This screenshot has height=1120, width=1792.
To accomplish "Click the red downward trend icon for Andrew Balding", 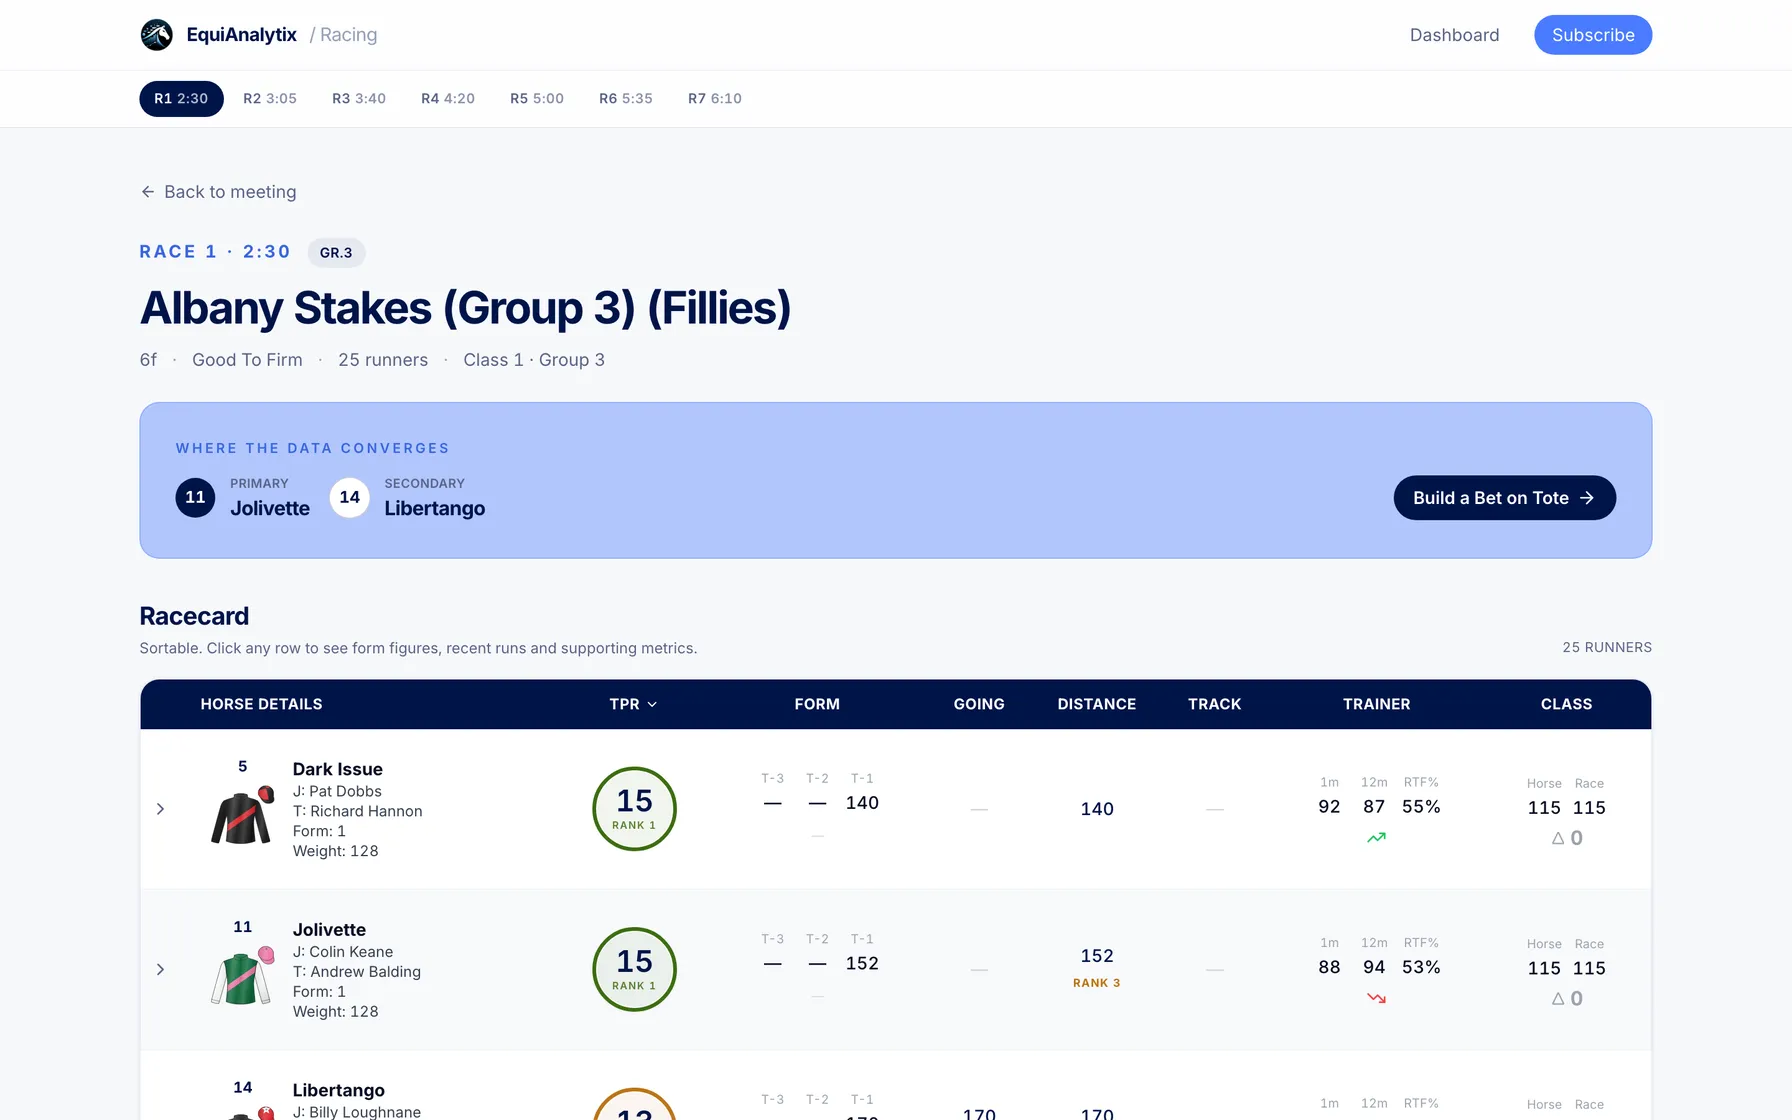I will click(x=1376, y=998).
